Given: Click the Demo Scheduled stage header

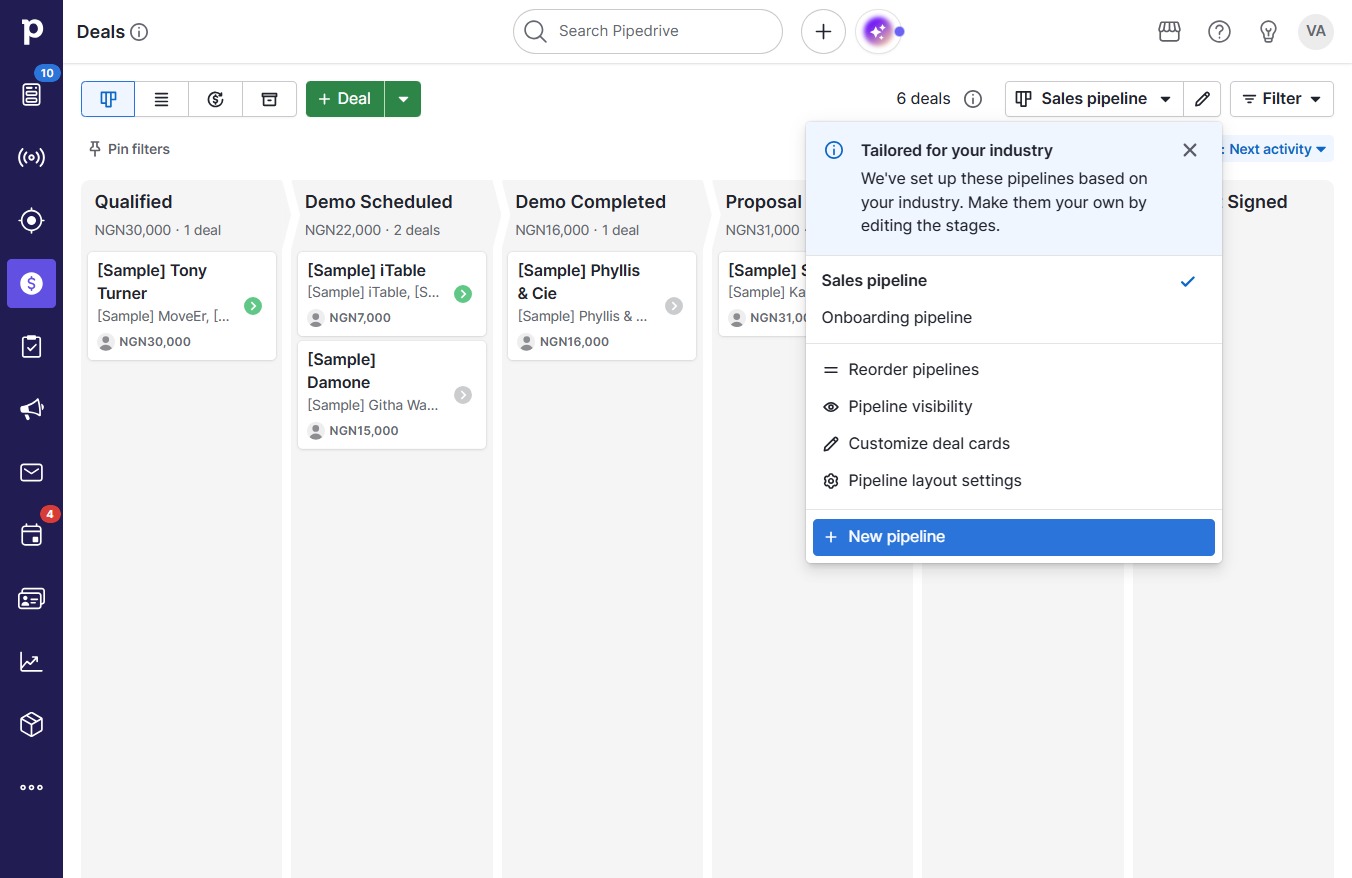Looking at the screenshot, I should pyautogui.click(x=379, y=202).
